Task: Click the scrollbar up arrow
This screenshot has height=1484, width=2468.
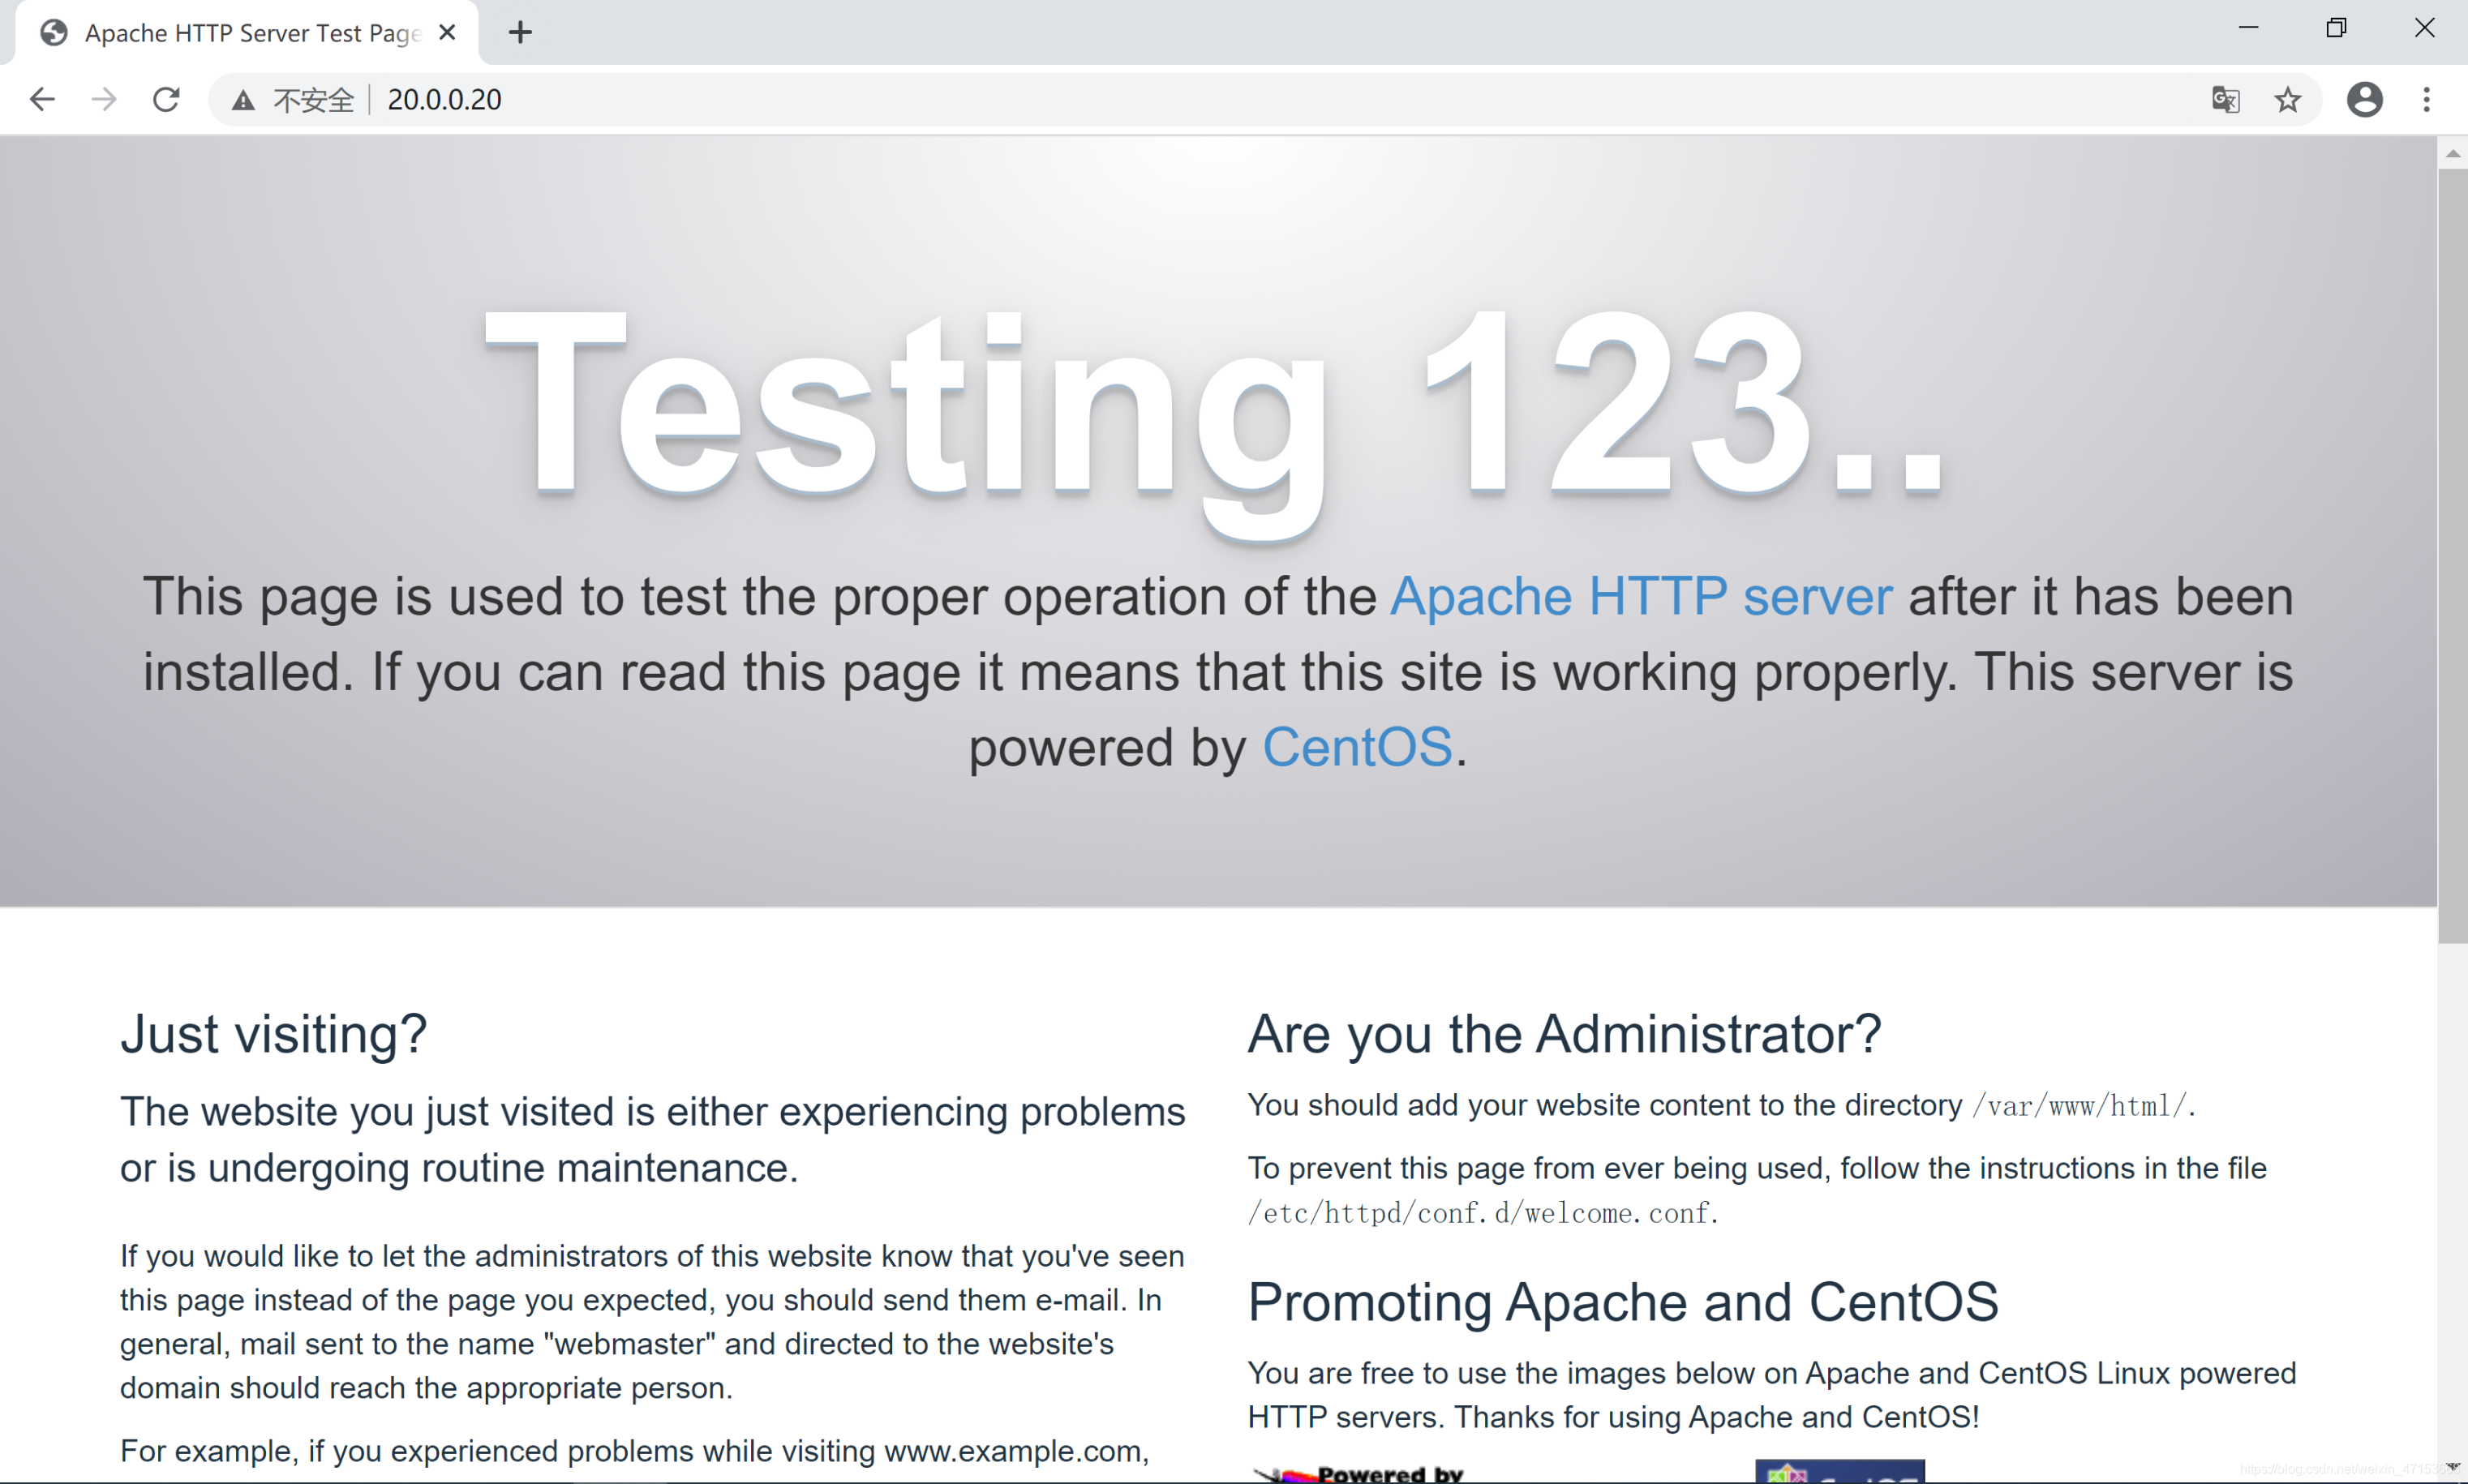Action: pyautogui.click(x=2452, y=153)
